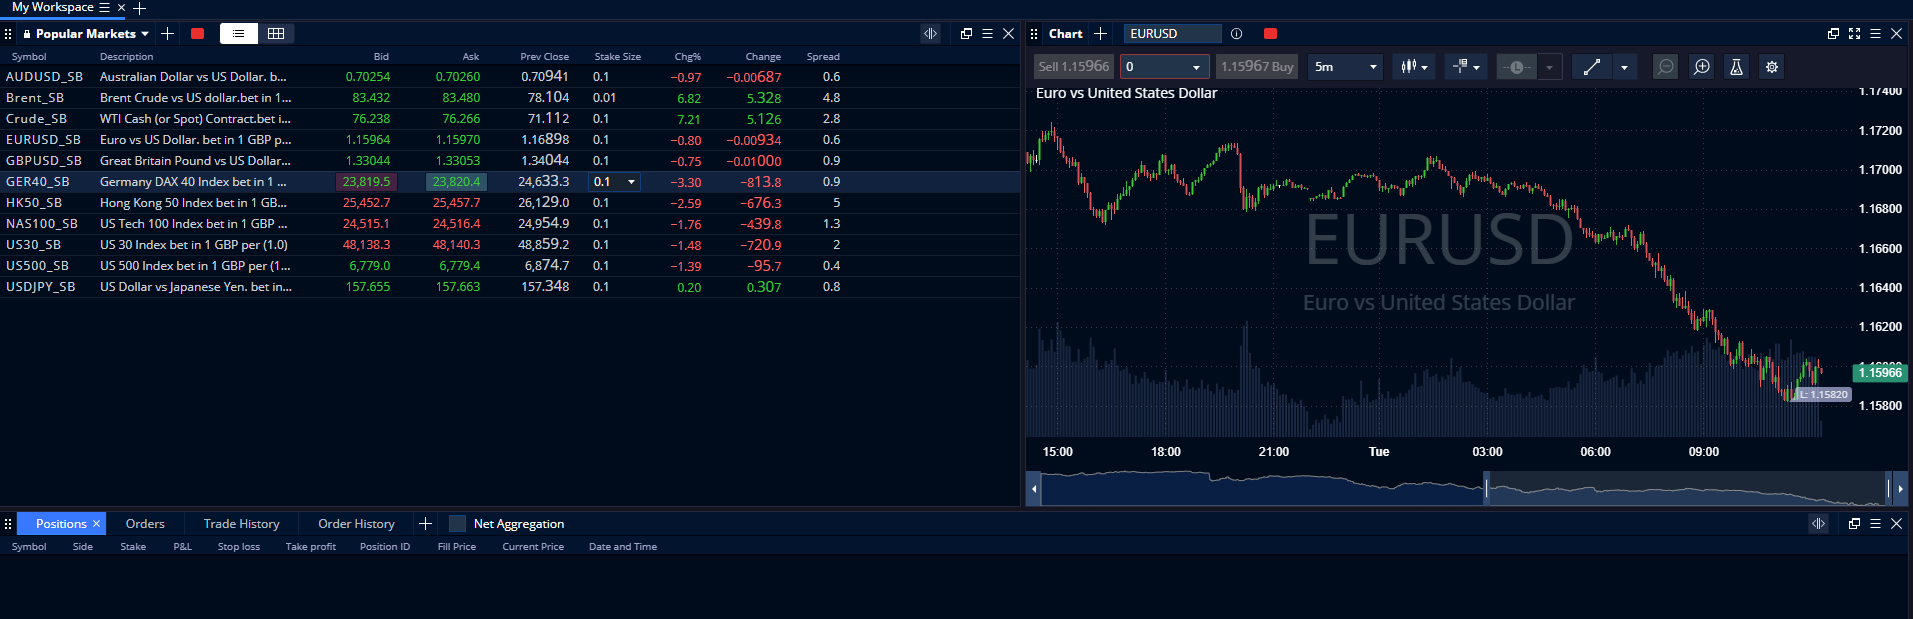This screenshot has height=619, width=1913.
Task: Click red link color square in Popular Markets
Action: click(198, 34)
